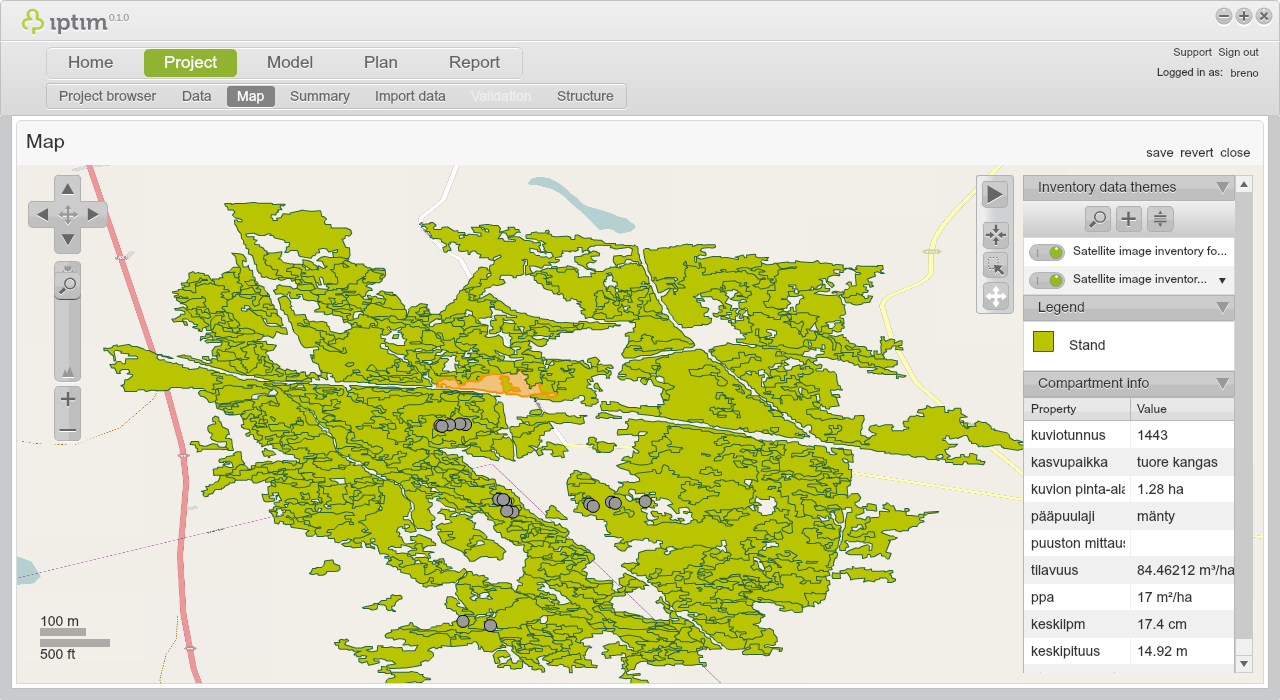Click the plus icon to add a data theme
The height and width of the screenshot is (700, 1280).
click(1129, 218)
